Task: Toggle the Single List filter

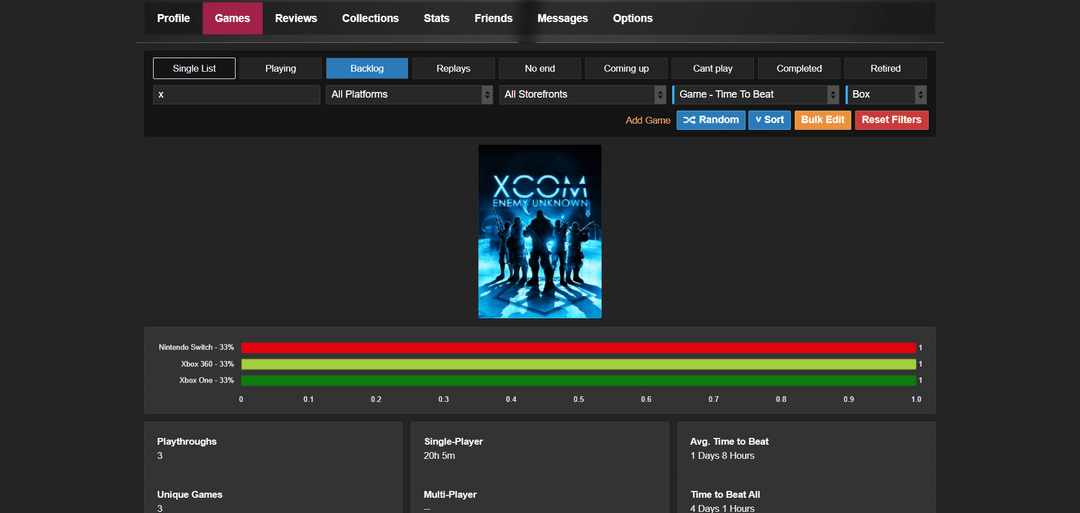Action: tap(194, 69)
